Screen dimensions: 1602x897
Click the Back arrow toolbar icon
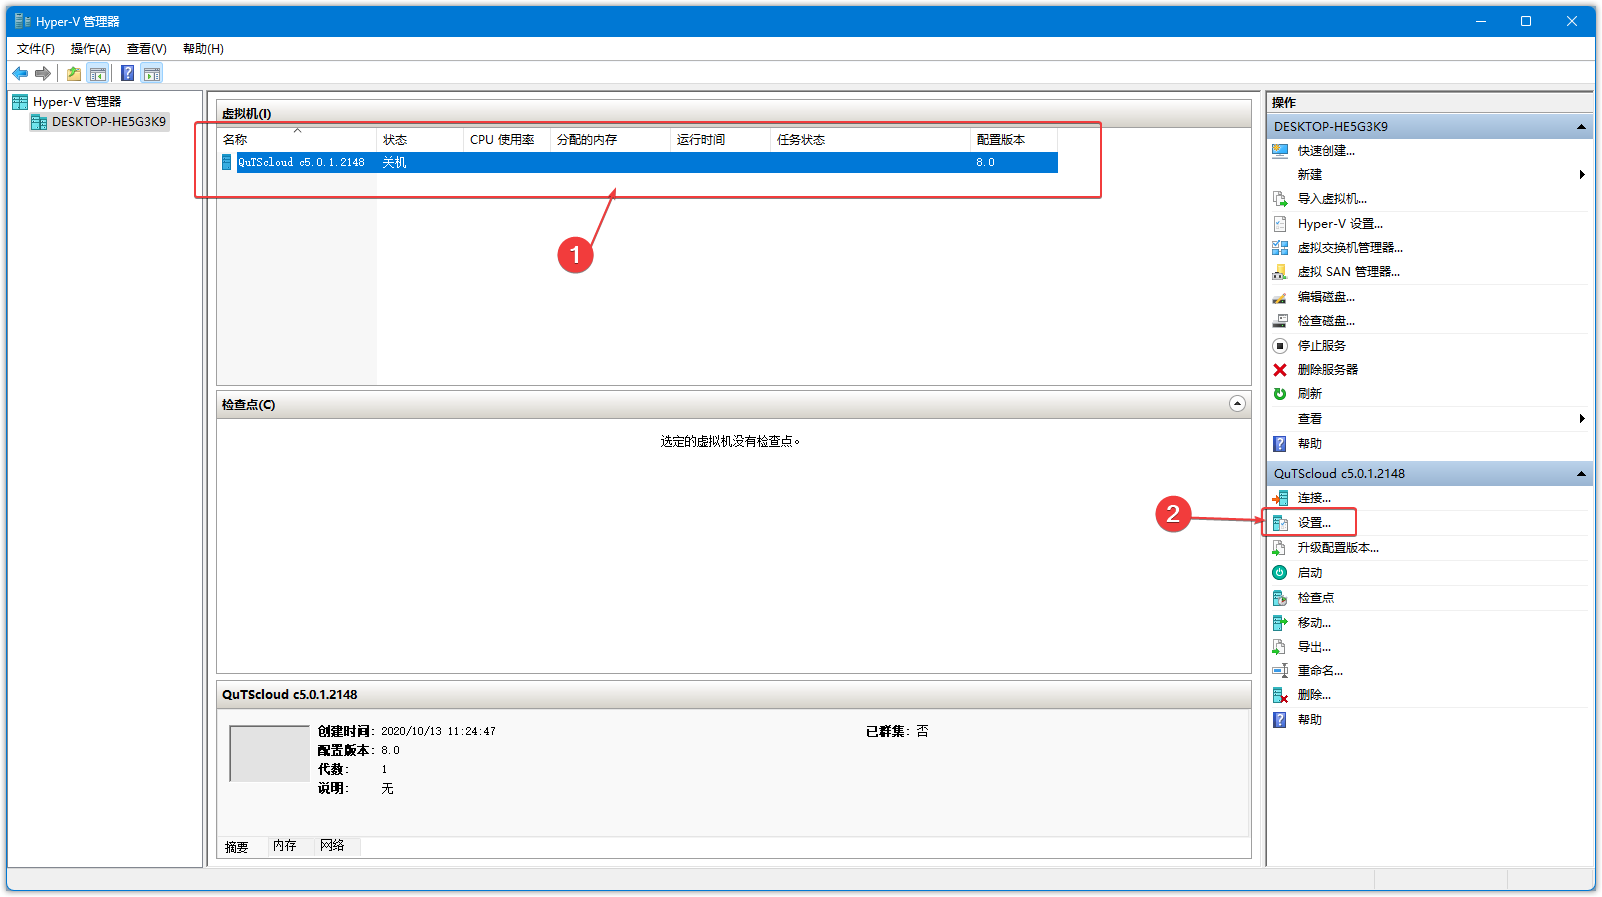click(20, 73)
